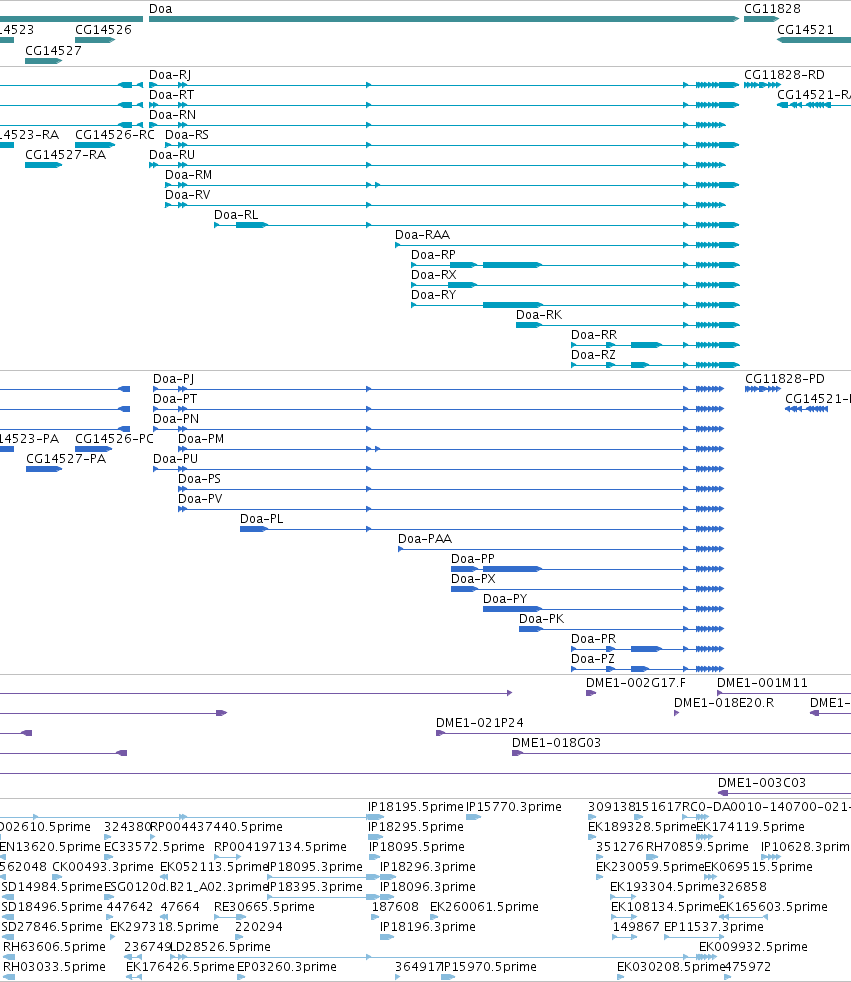Image resolution: width=851 pixels, height=982 pixels.
Task: Click the Doa-RP transcript label
Action: tap(433, 255)
